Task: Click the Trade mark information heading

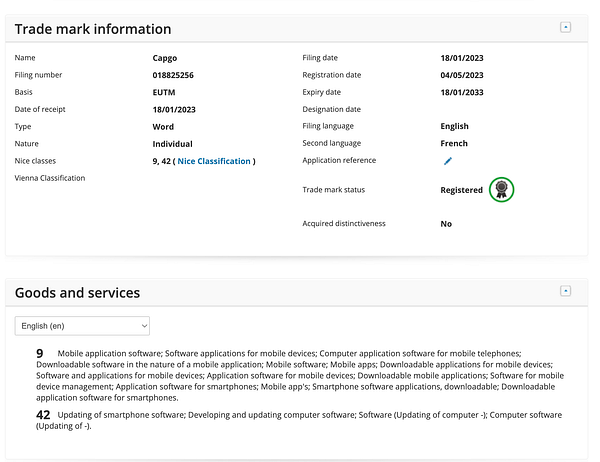Action: [92, 29]
